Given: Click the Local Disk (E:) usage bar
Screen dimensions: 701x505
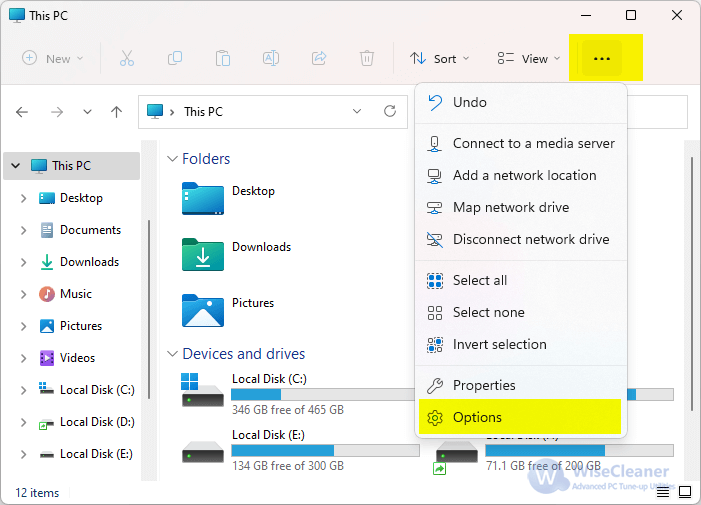Looking at the screenshot, I should click(325, 450).
